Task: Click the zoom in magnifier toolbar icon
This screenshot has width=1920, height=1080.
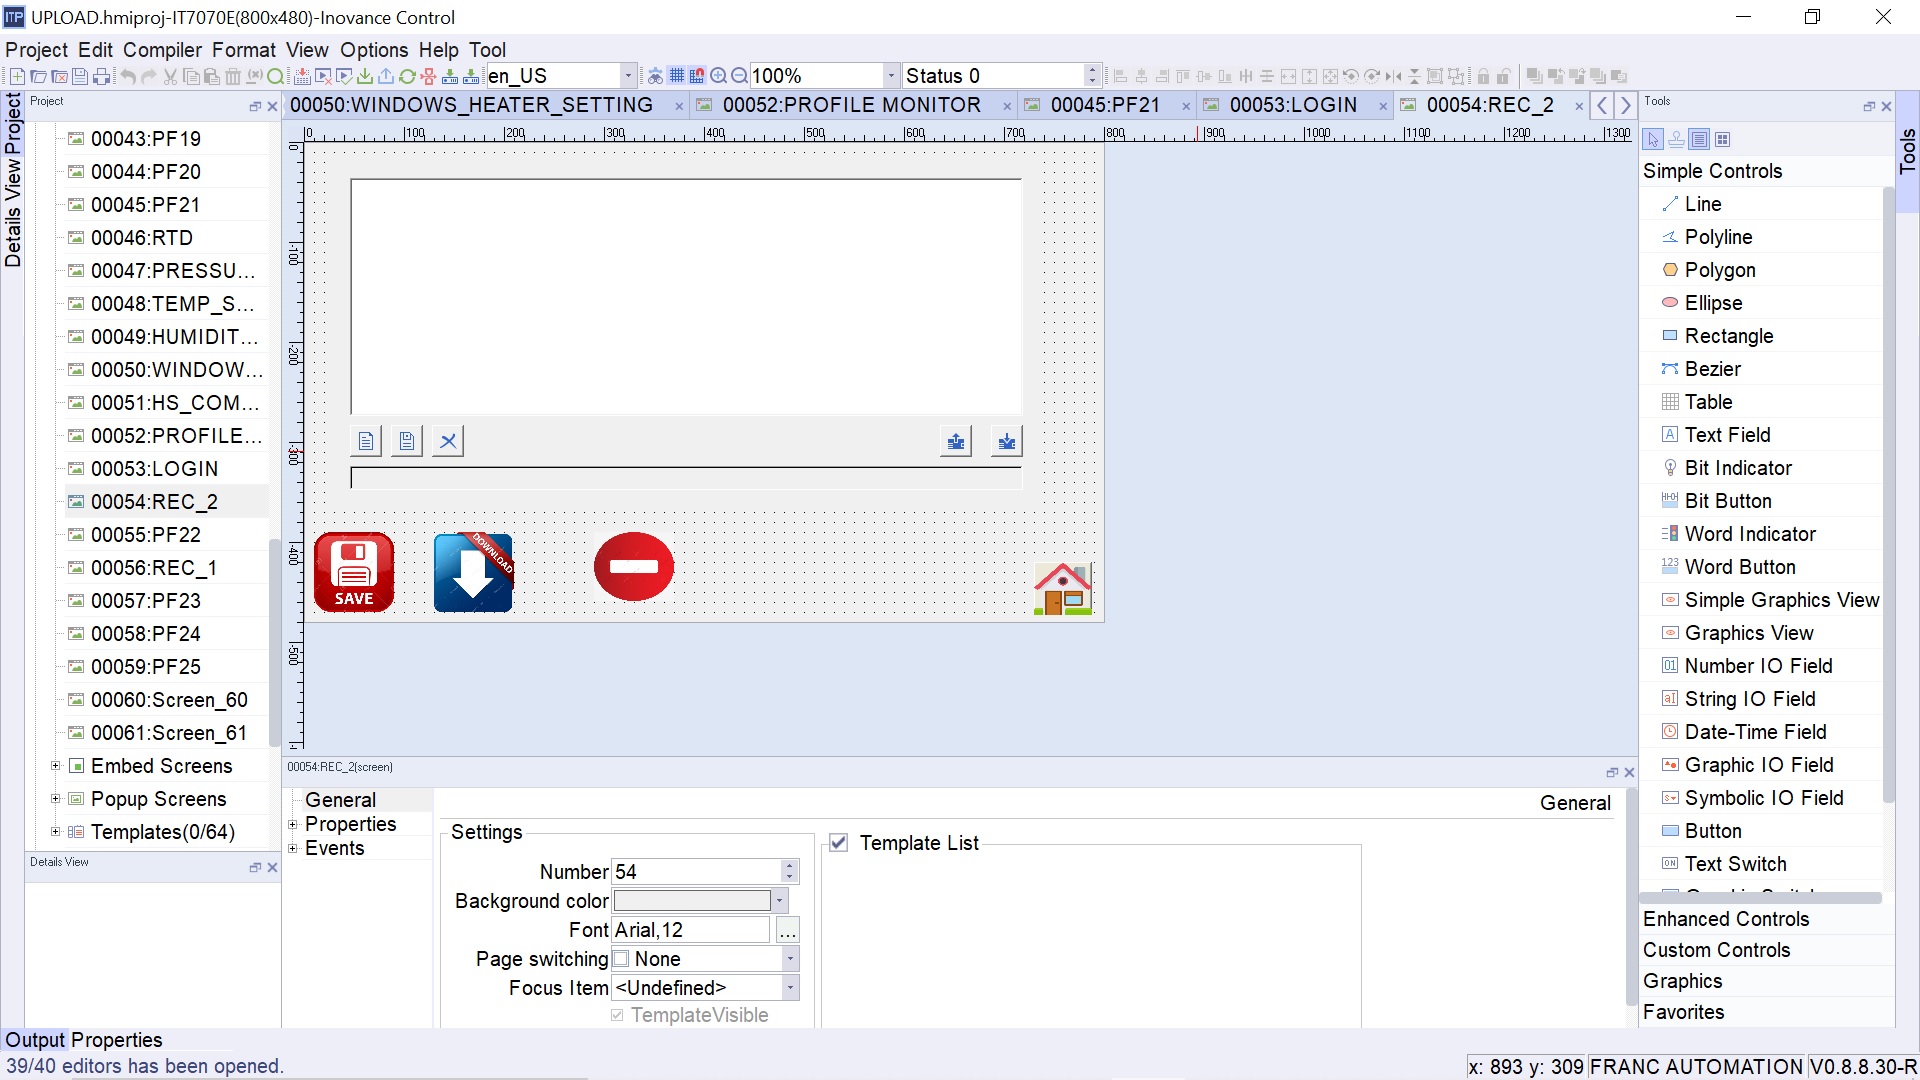Action: point(718,76)
